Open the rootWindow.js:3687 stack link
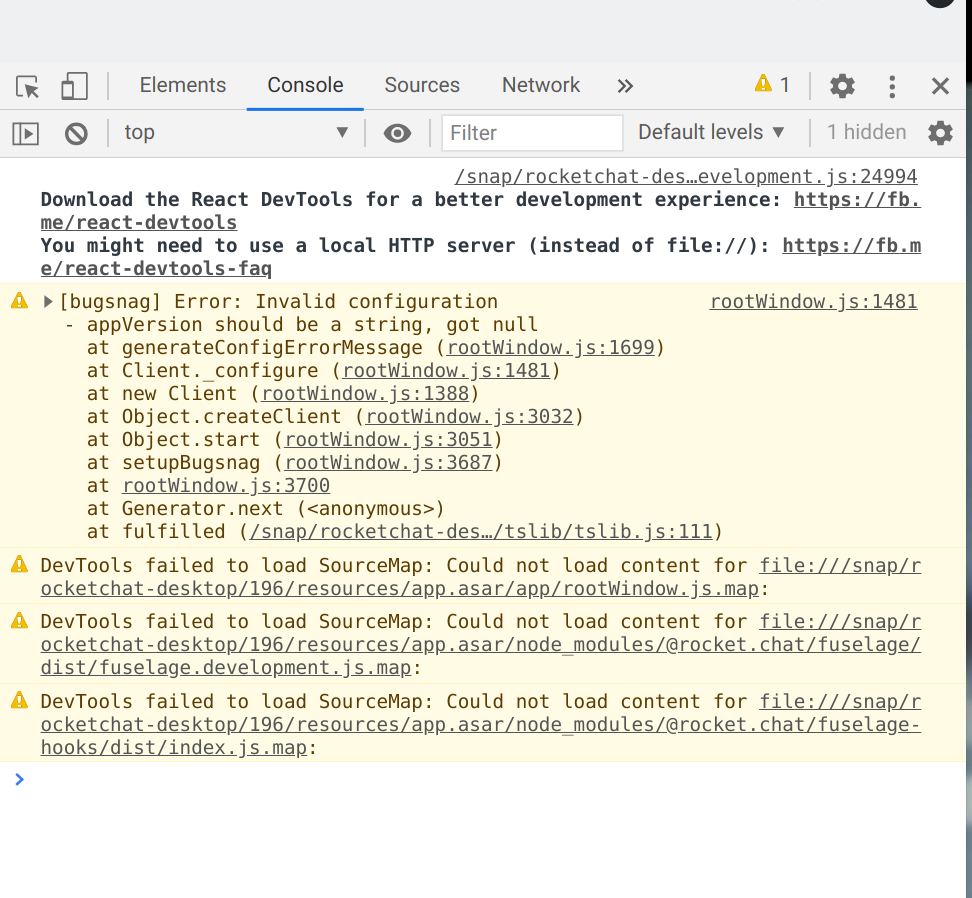The width and height of the screenshot is (972, 898). pyautogui.click(x=388, y=462)
